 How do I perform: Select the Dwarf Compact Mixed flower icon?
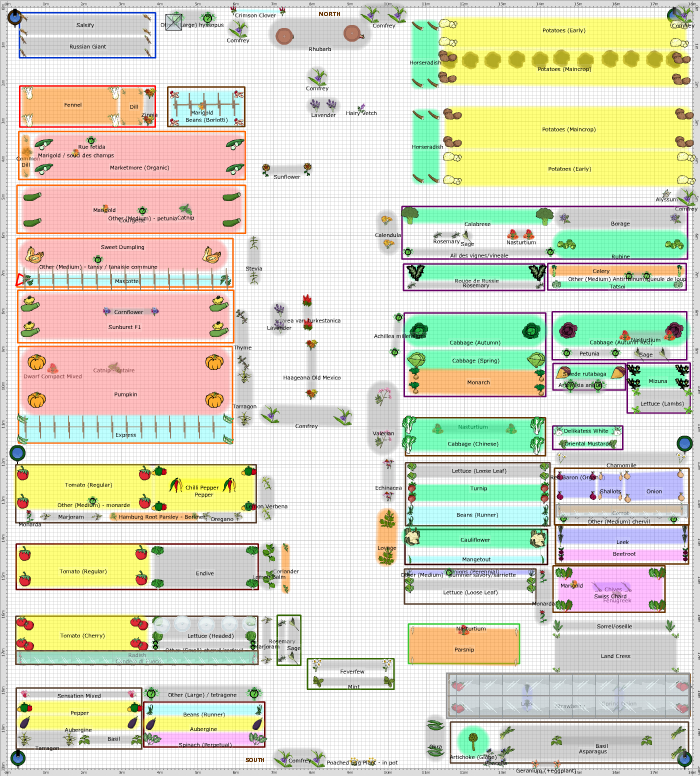(x=52, y=368)
